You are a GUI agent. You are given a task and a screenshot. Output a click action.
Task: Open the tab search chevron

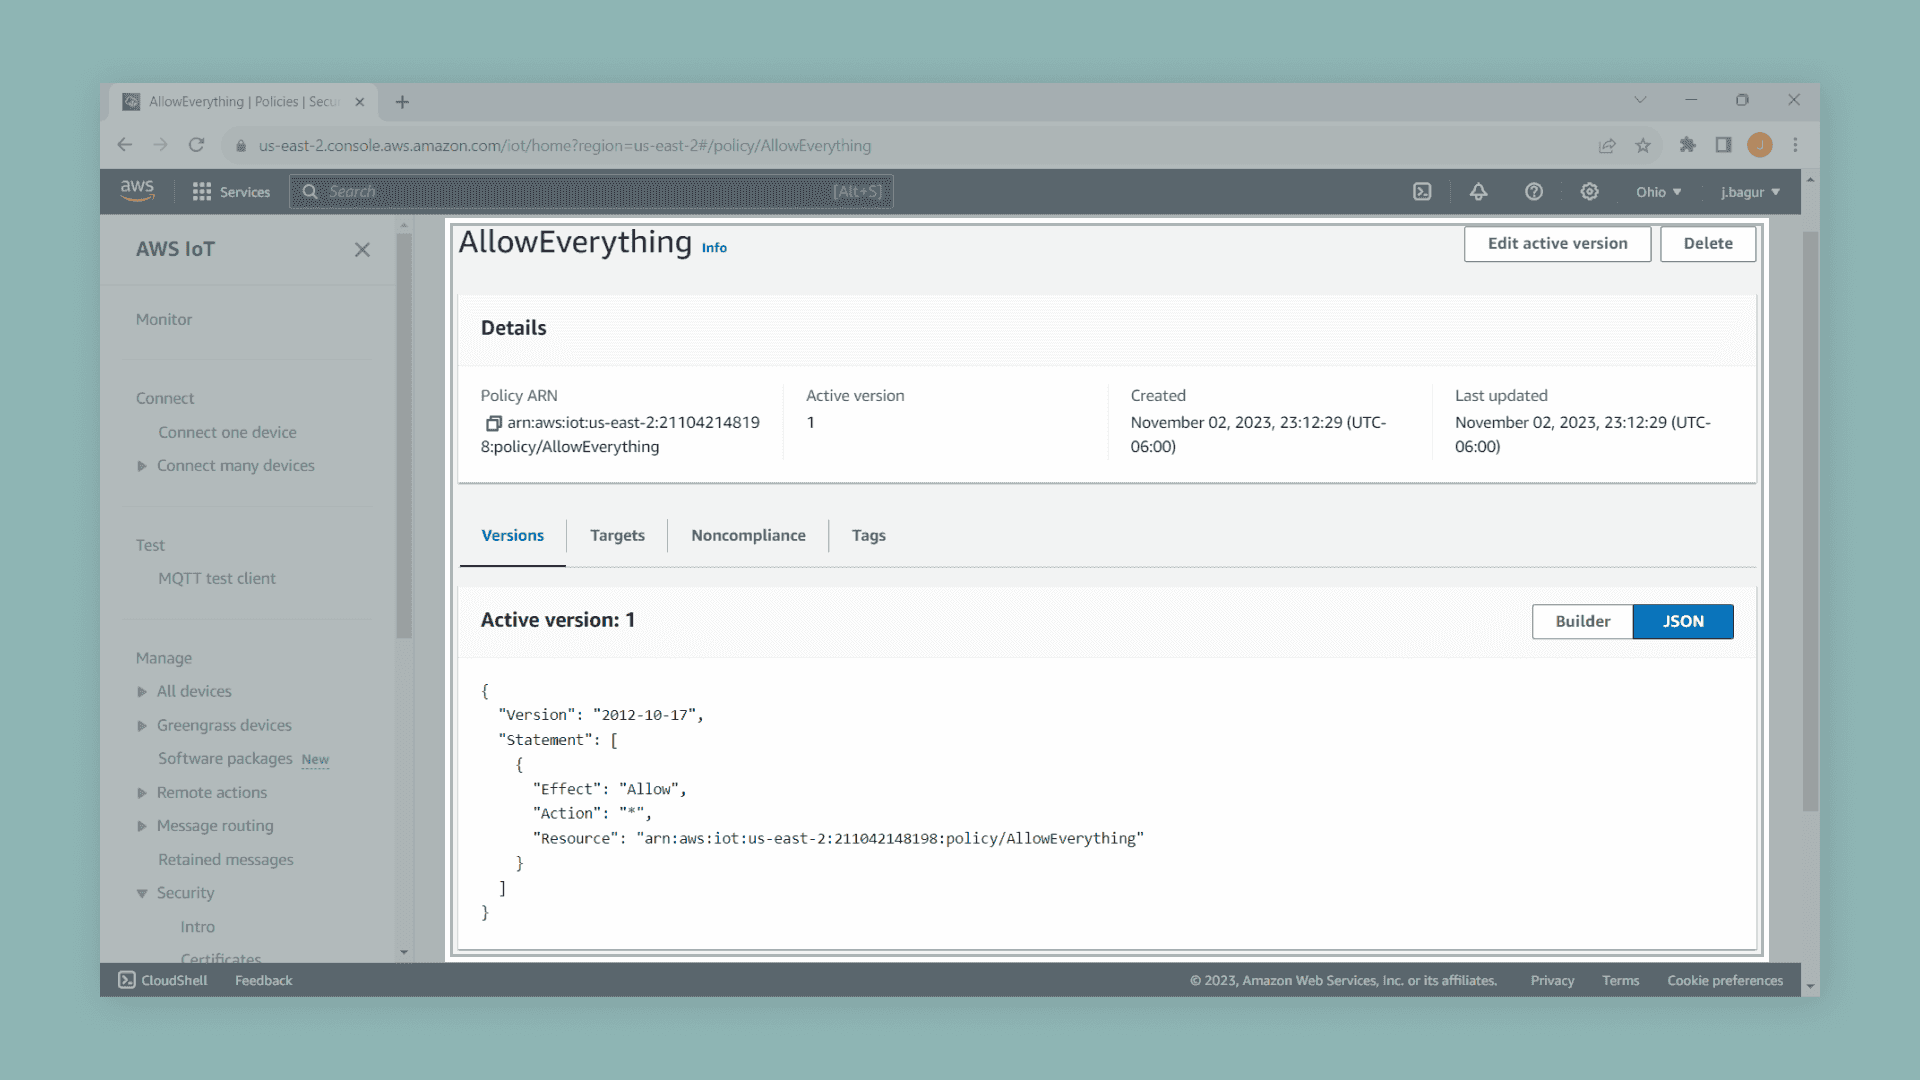1640,100
